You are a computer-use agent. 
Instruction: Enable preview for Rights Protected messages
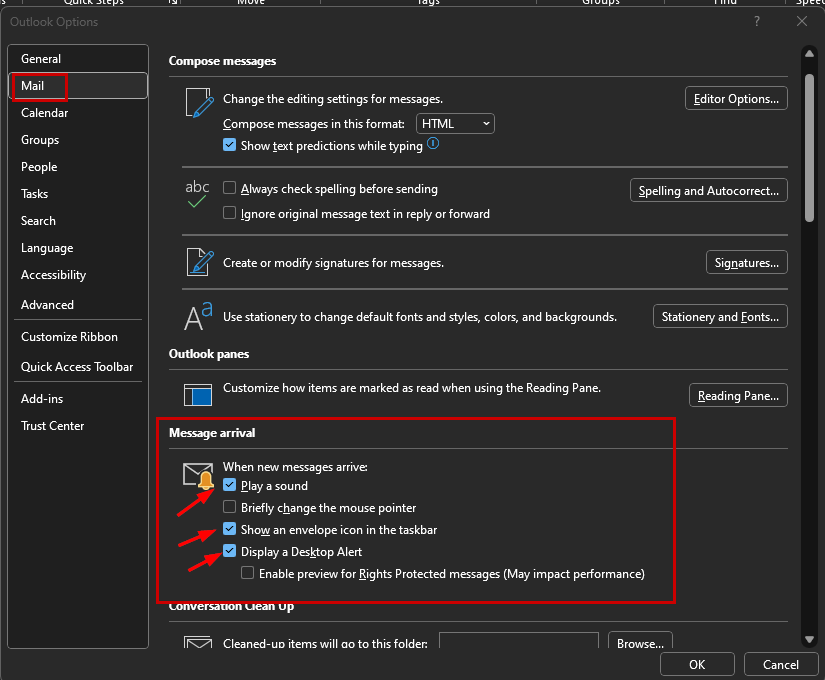246,572
